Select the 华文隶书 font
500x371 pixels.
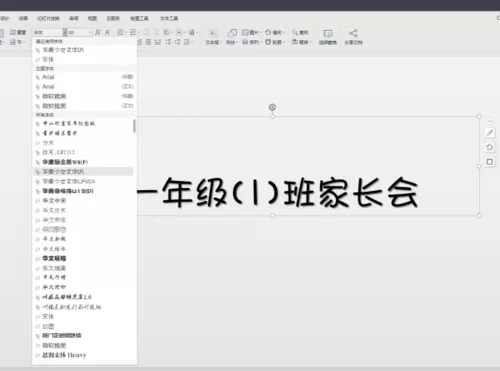click(83, 287)
